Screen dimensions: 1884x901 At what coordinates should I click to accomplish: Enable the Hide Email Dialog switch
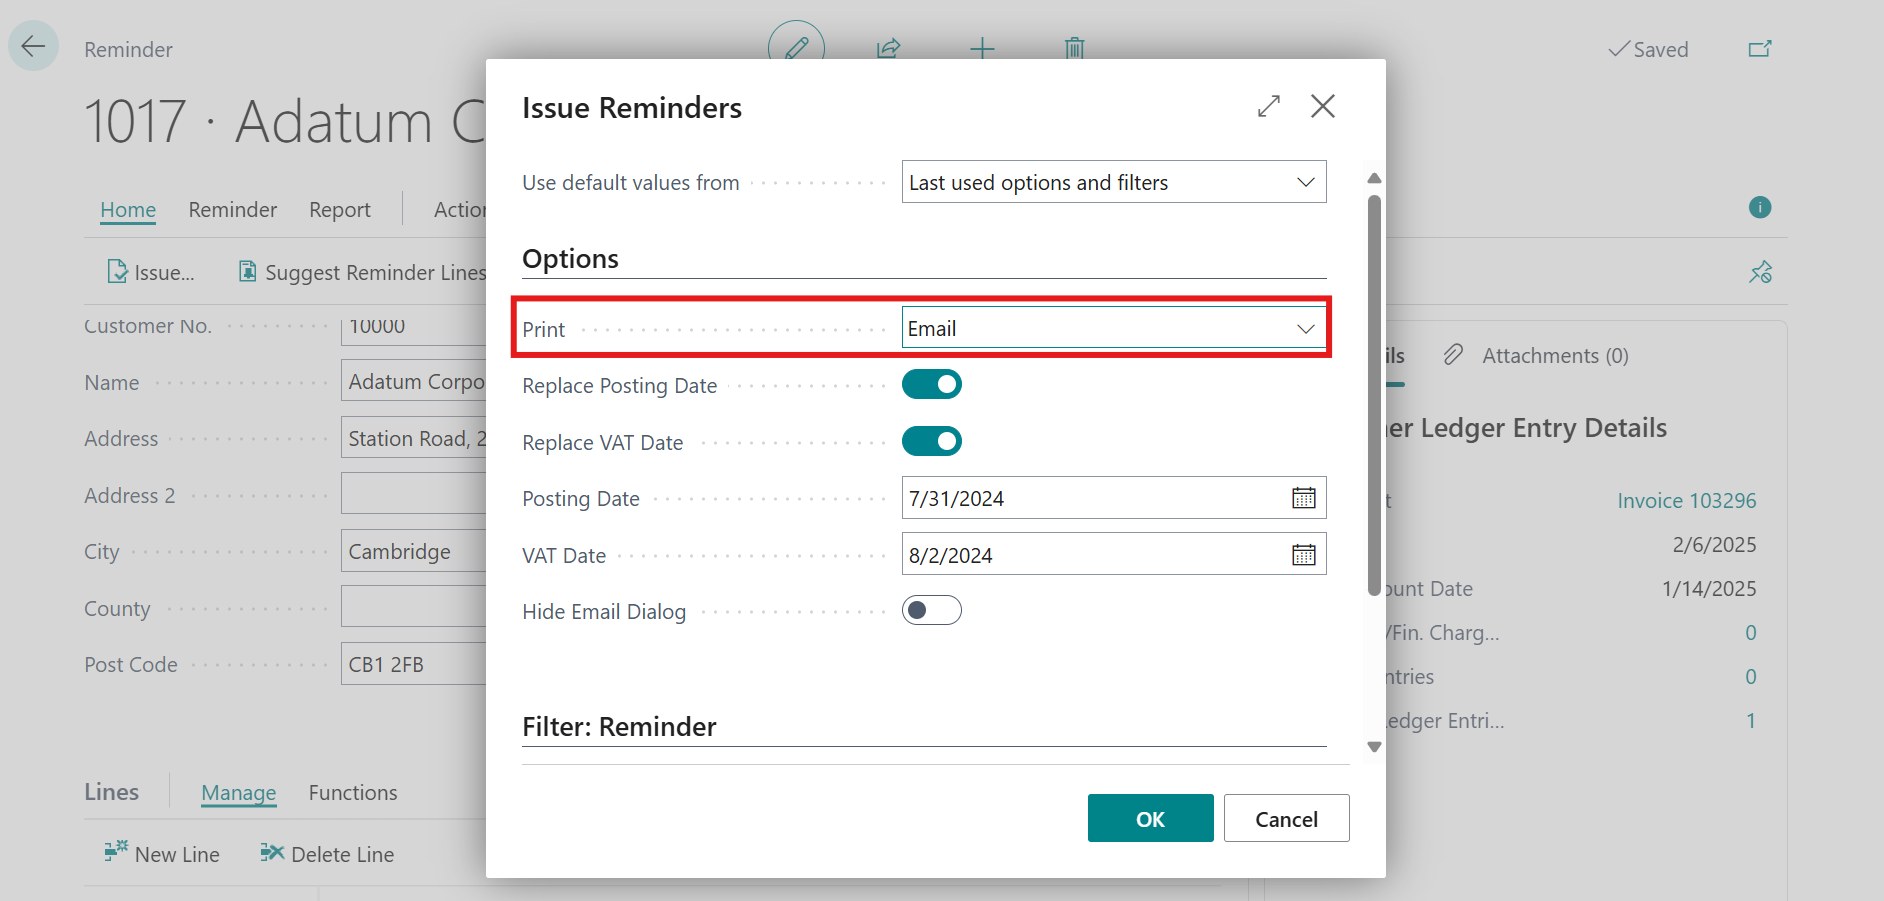931,611
